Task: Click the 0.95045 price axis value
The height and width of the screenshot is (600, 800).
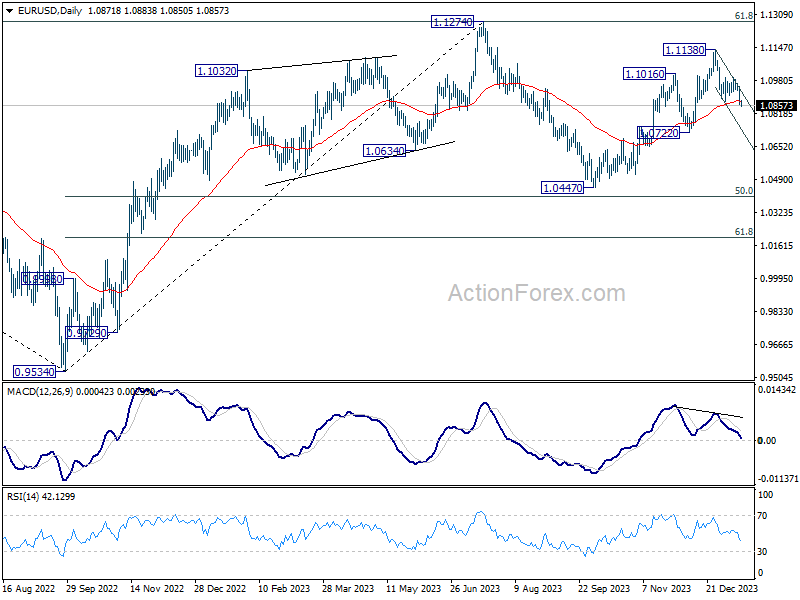Action: (x=777, y=378)
